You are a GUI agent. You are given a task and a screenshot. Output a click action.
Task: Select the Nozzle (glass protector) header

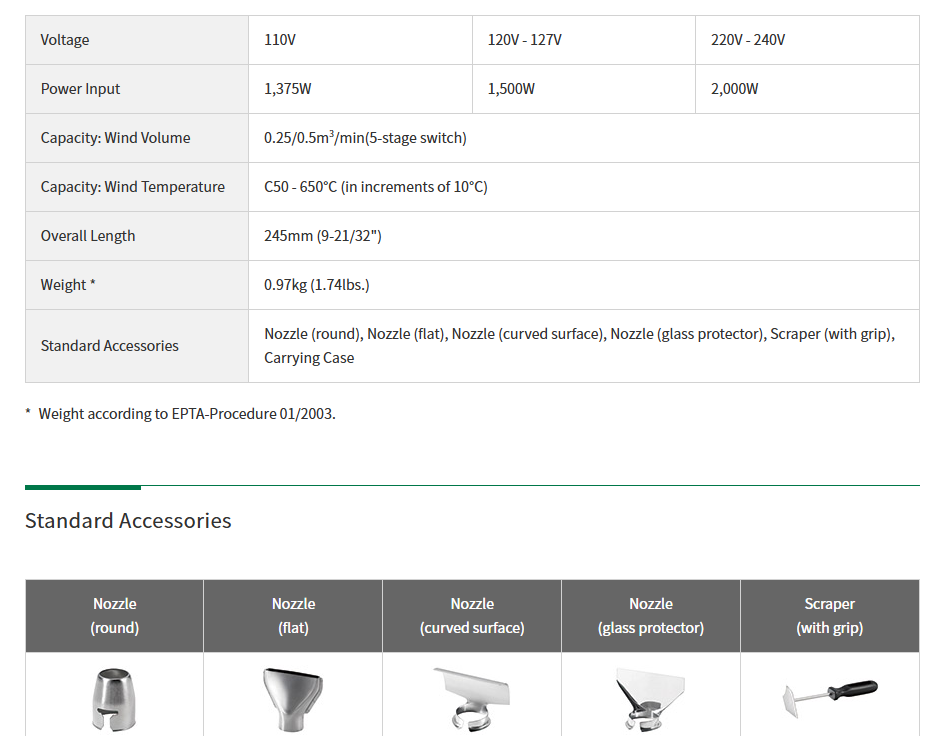pos(651,616)
